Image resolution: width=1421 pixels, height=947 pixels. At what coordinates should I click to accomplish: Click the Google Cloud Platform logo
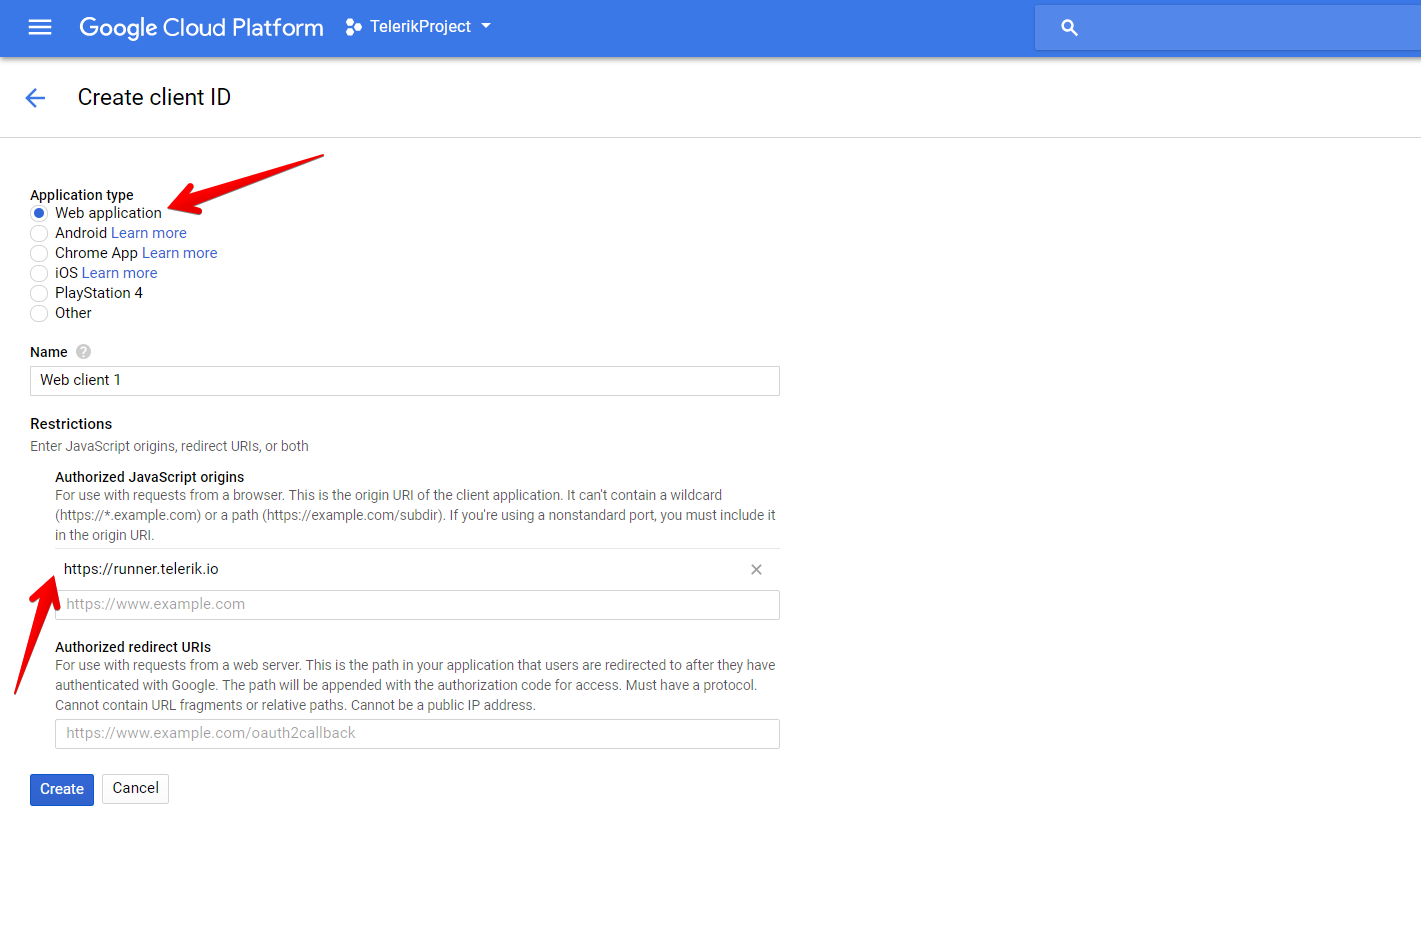[x=200, y=27]
